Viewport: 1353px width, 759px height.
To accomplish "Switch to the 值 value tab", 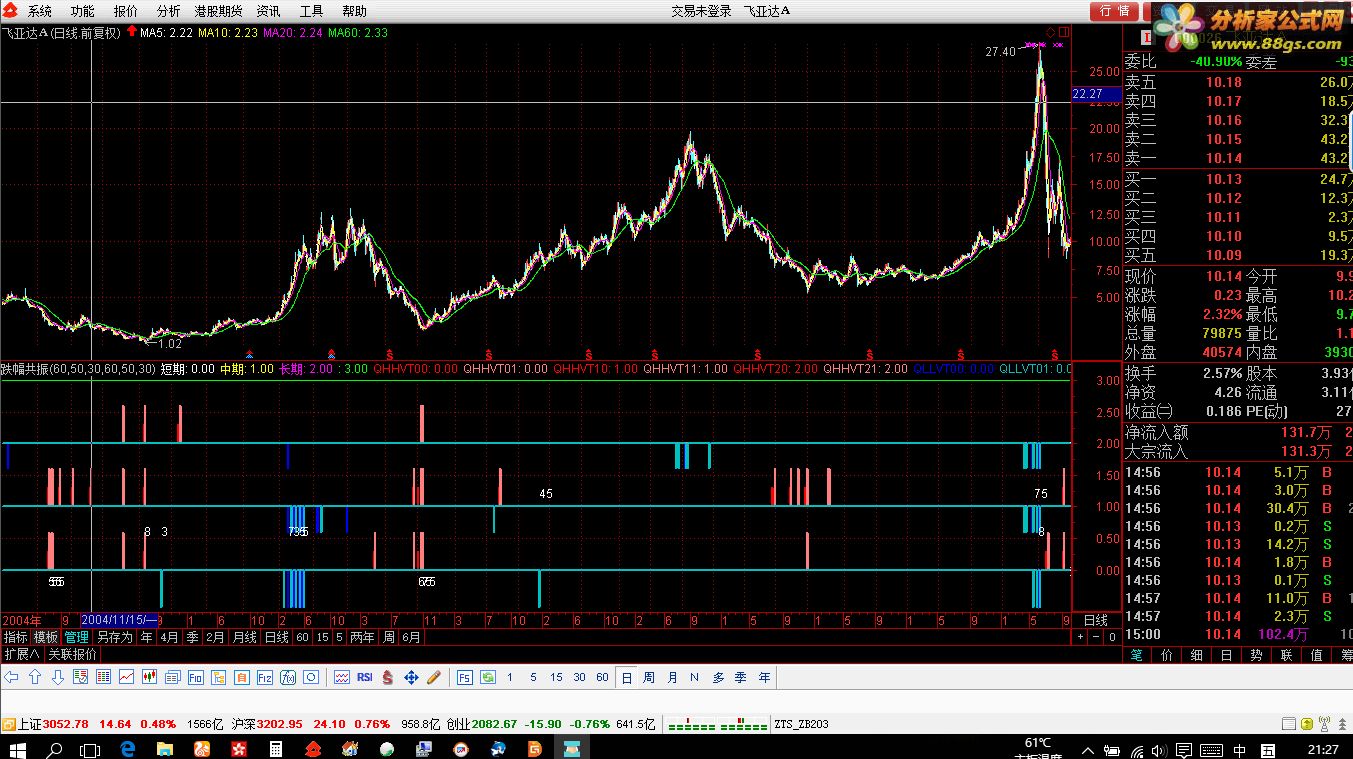I will pyautogui.click(x=1317, y=654).
